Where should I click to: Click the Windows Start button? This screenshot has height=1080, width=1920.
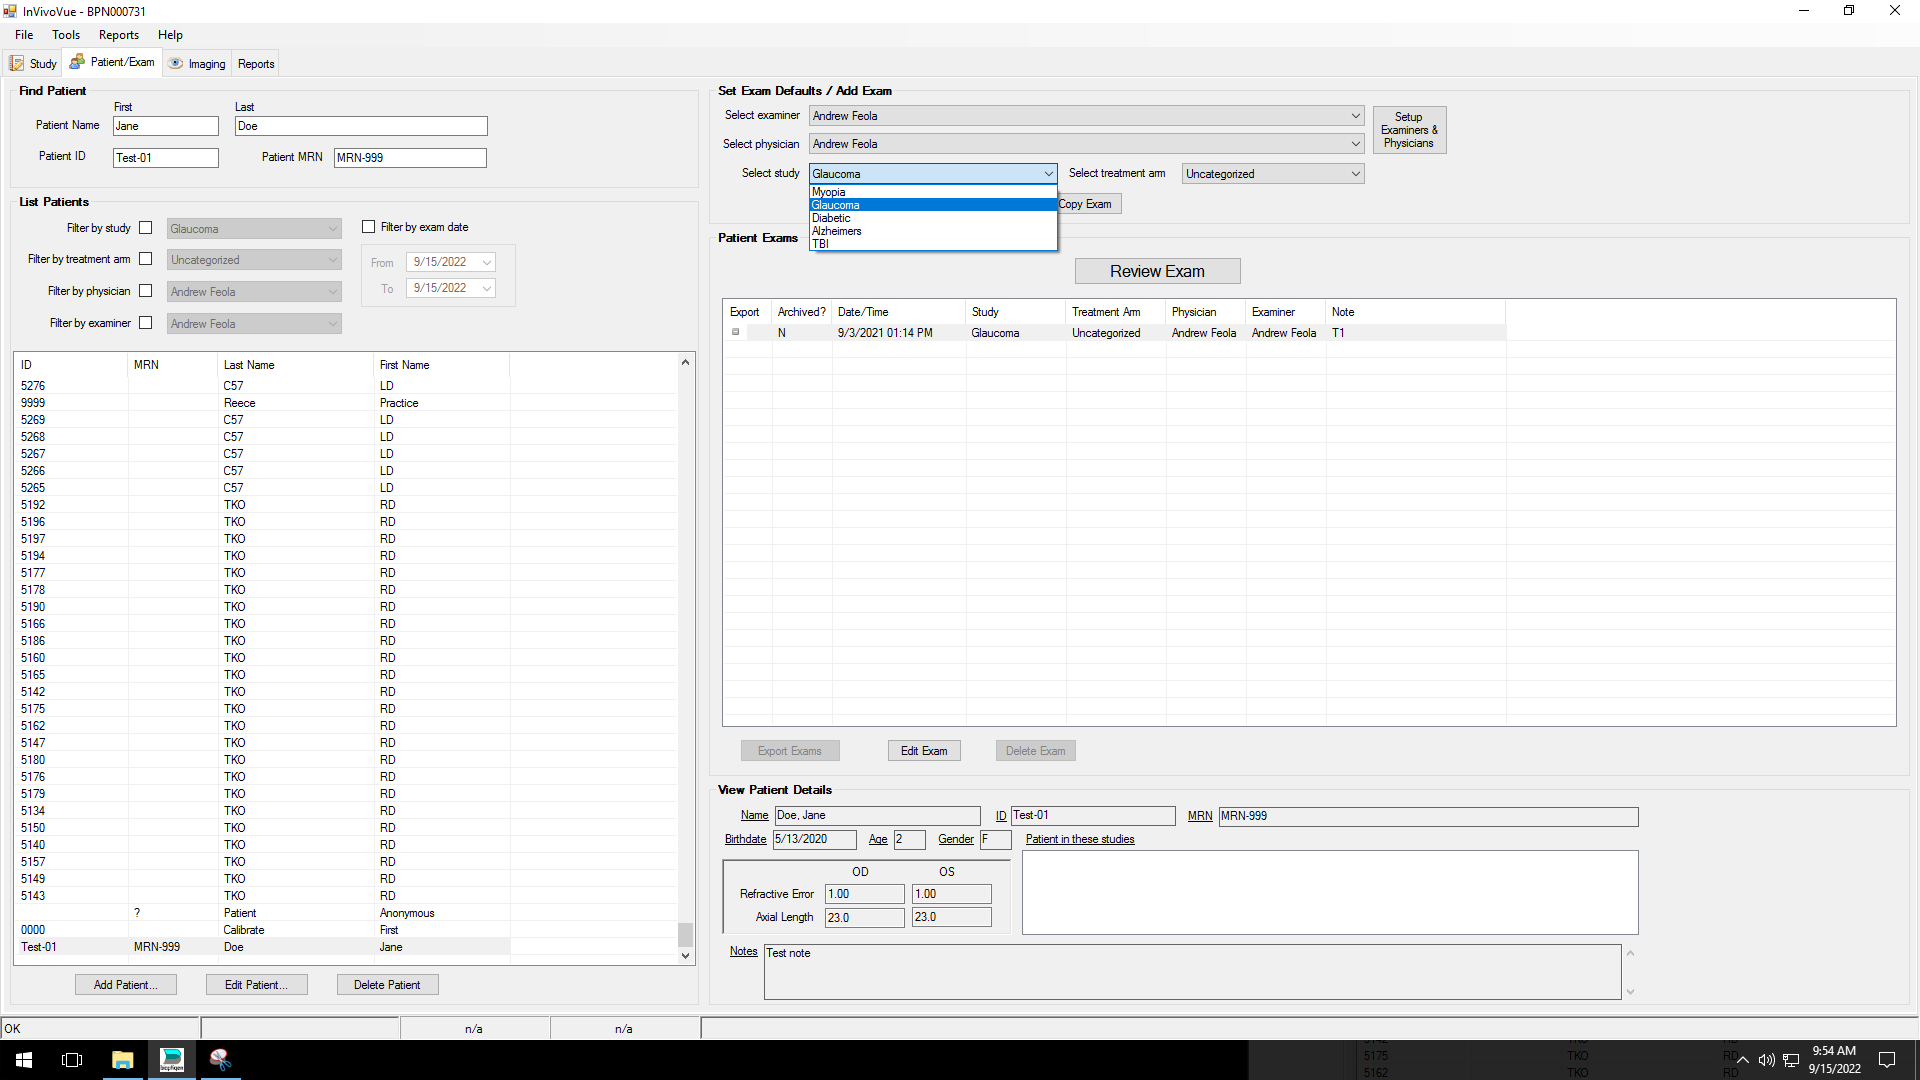point(24,1060)
